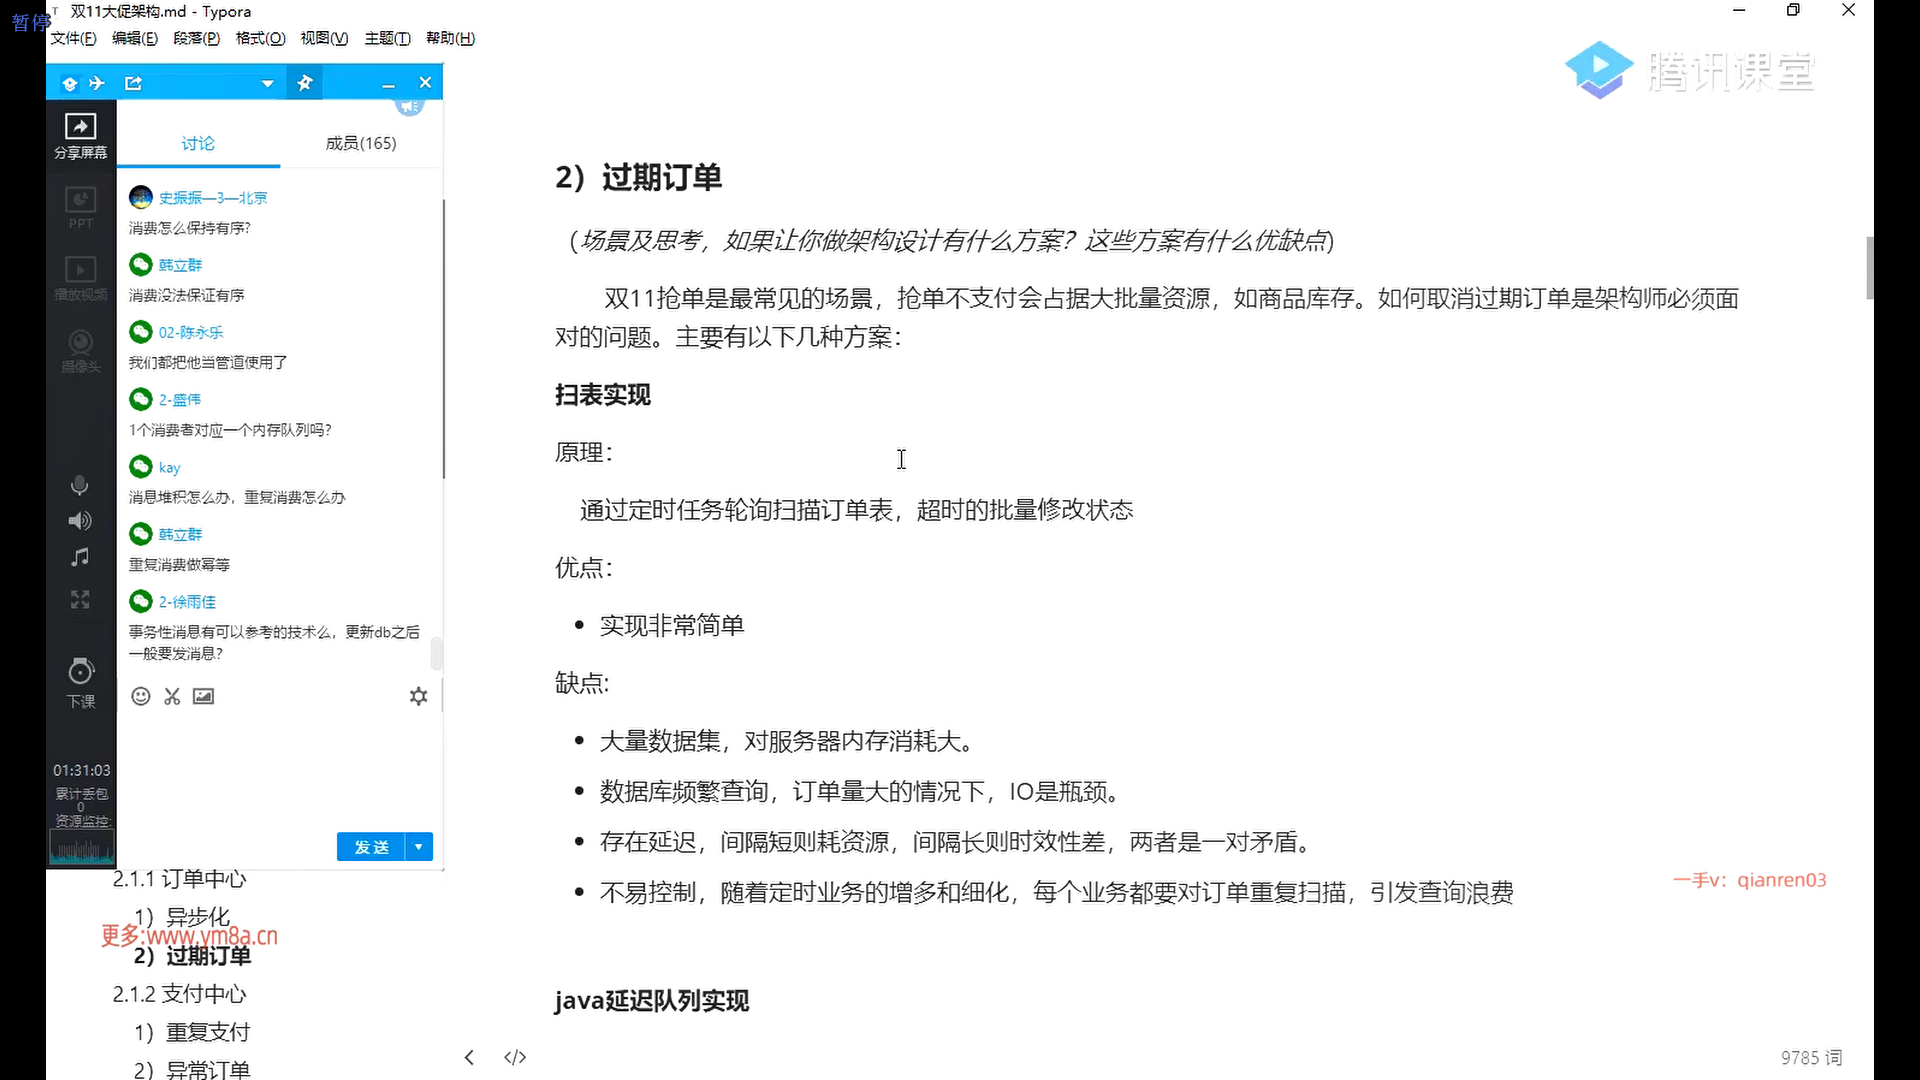This screenshot has height=1080, width=1920.
Task: Click the music note icon in sidebar
Action: point(80,558)
